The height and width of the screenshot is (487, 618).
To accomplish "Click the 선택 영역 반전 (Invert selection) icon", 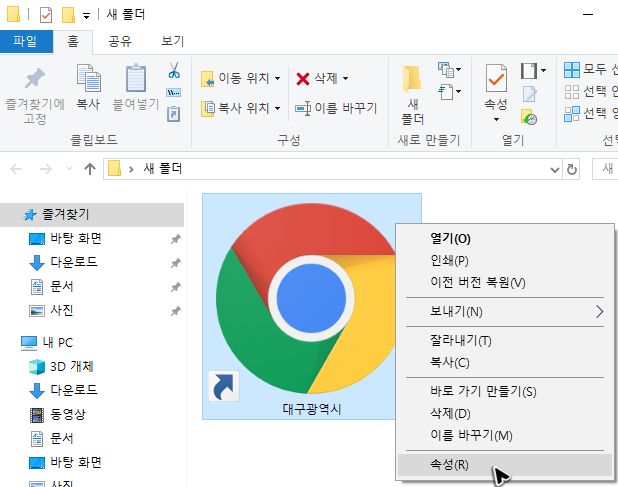I will (x=572, y=114).
